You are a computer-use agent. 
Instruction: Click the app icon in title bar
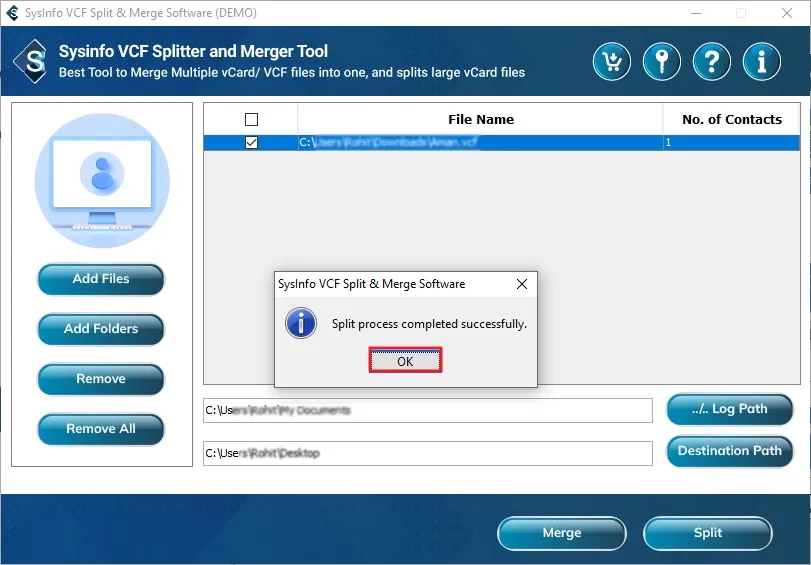tap(12, 13)
